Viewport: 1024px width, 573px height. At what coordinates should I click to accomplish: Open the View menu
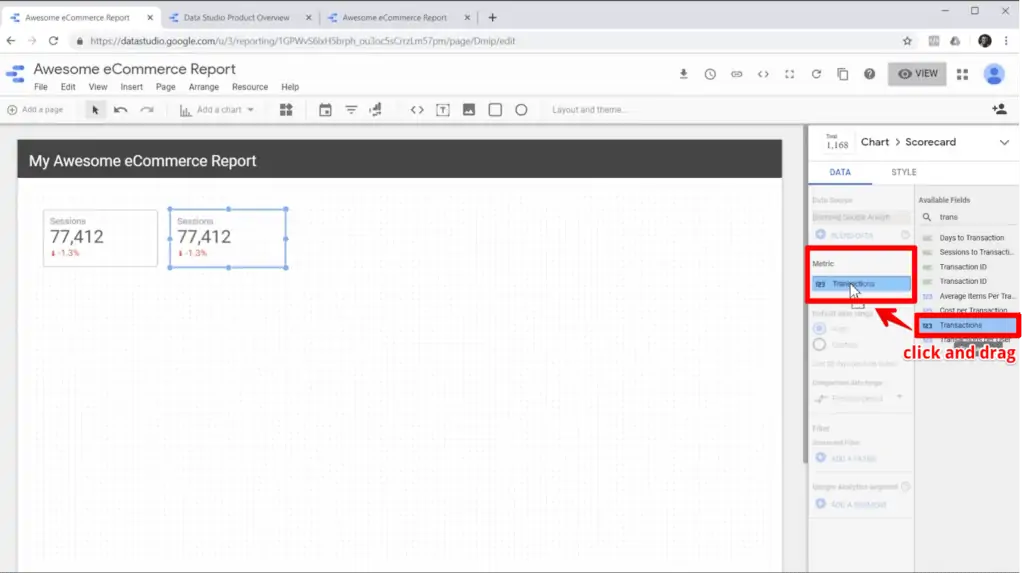pyautogui.click(x=98, y=87)
